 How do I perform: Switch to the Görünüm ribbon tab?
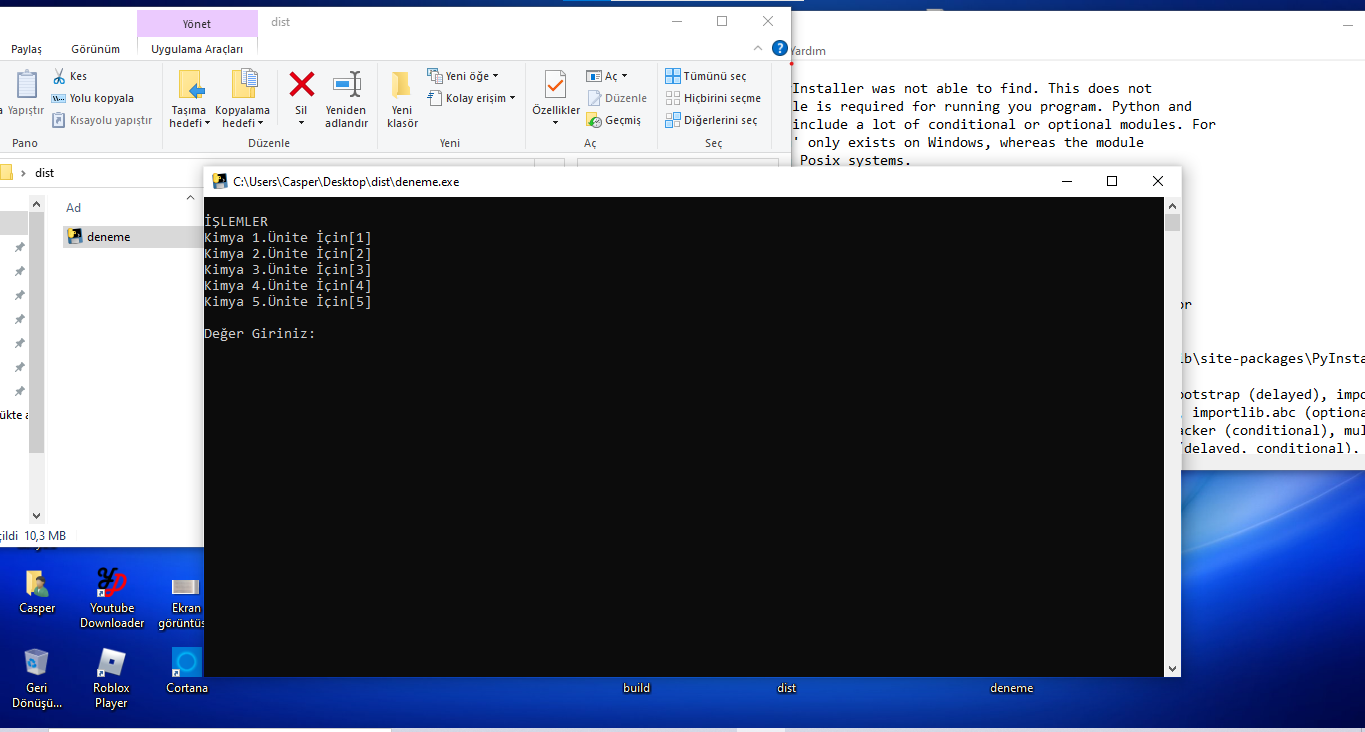(95, 49)
